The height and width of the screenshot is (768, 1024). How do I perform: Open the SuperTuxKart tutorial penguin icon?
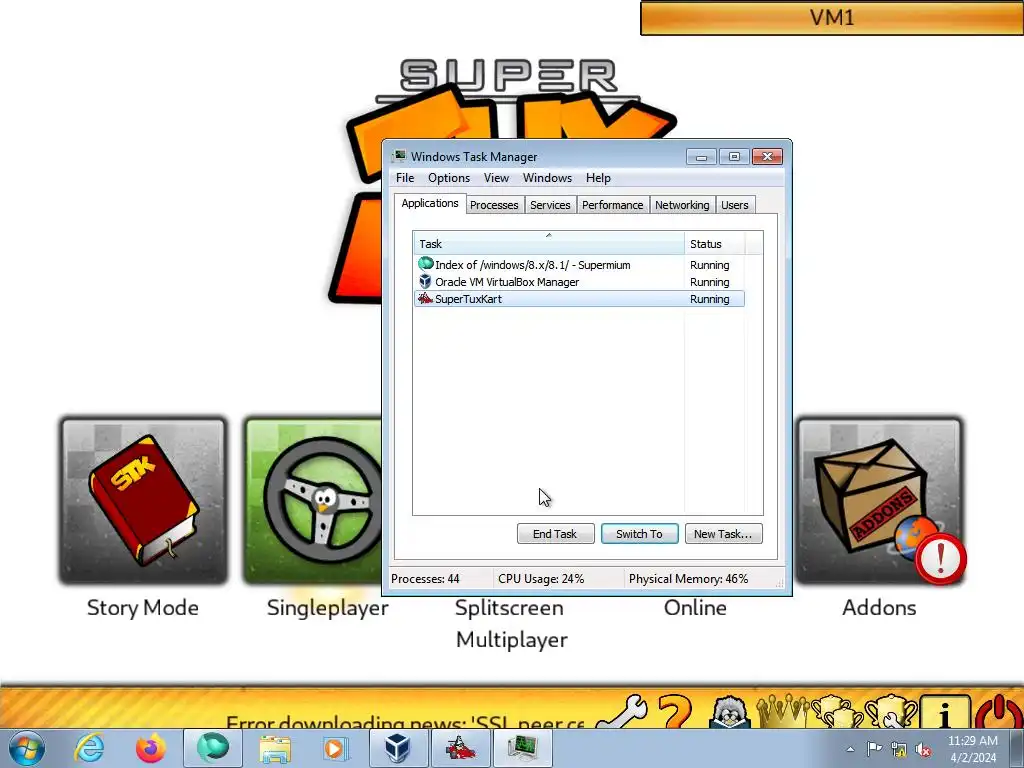click(x=728, y=711)
